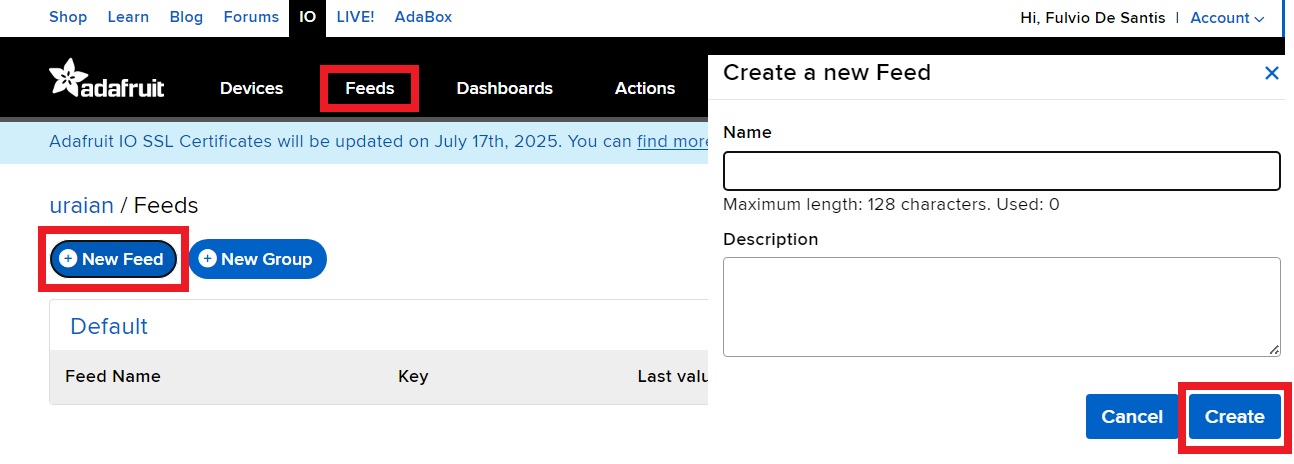
Task: Click into the Description text area
Action: [1001, 306]
